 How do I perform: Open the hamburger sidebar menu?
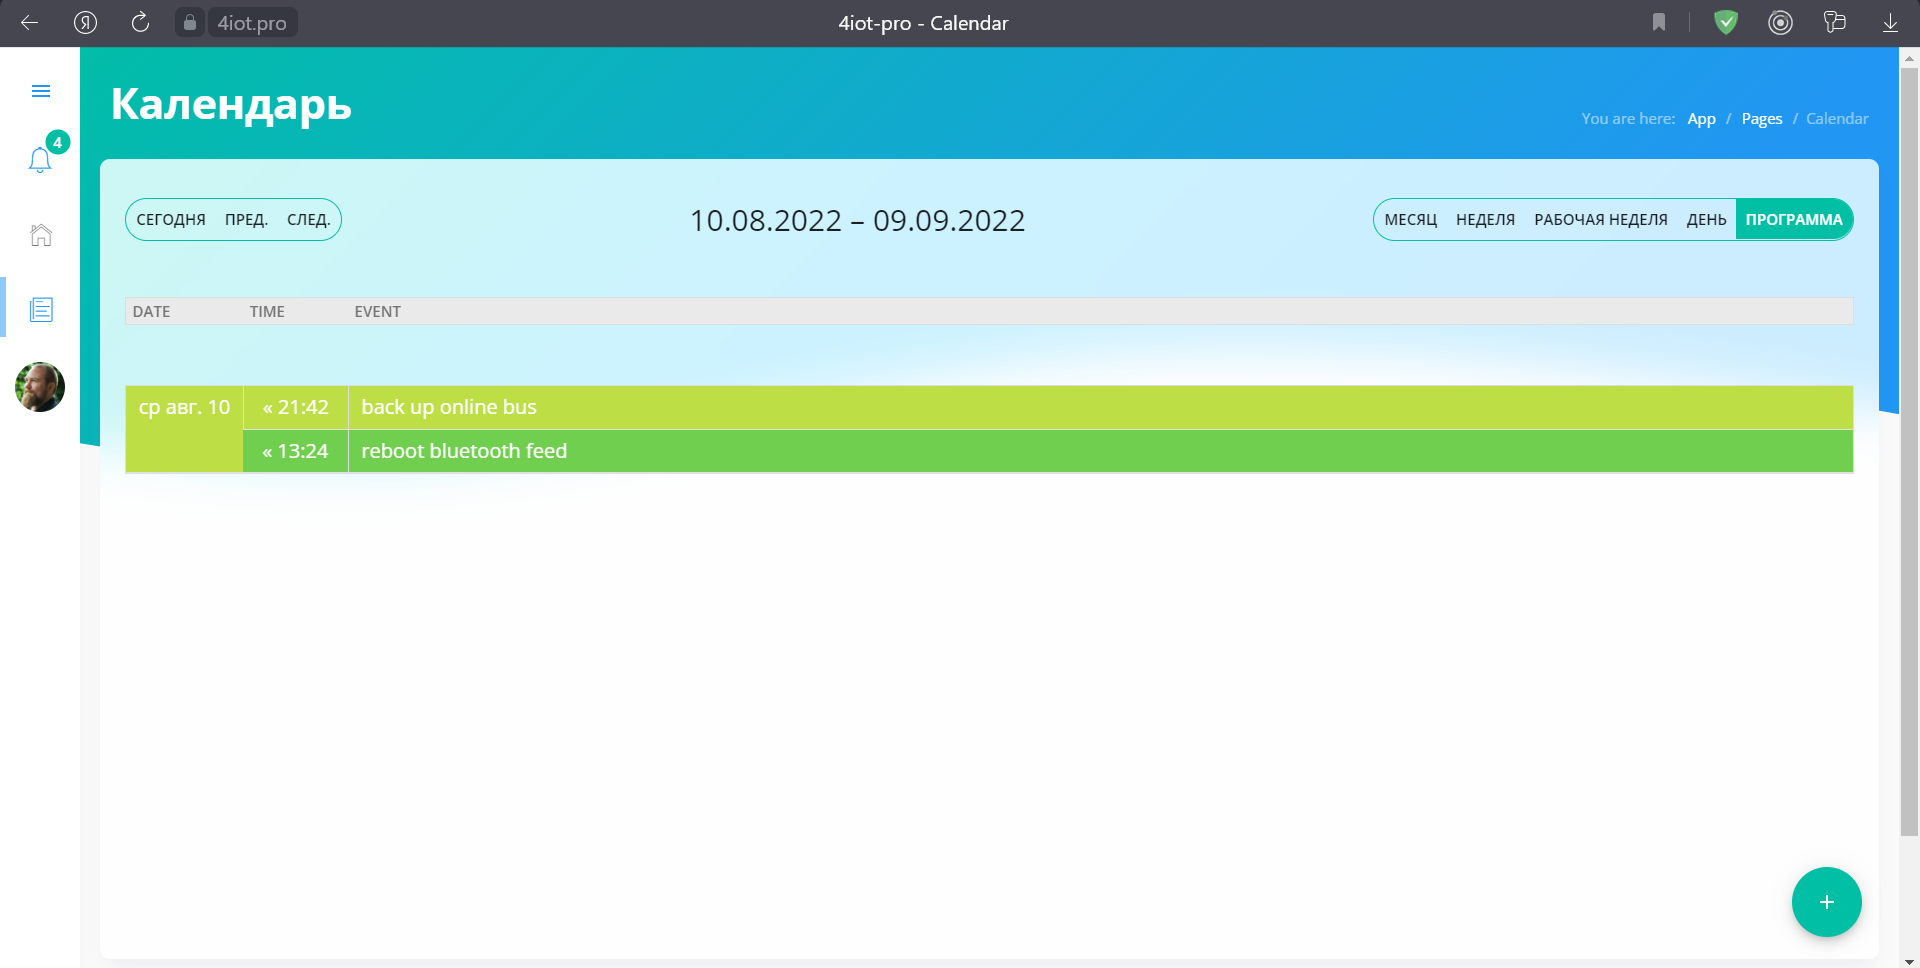coord(41,91)
